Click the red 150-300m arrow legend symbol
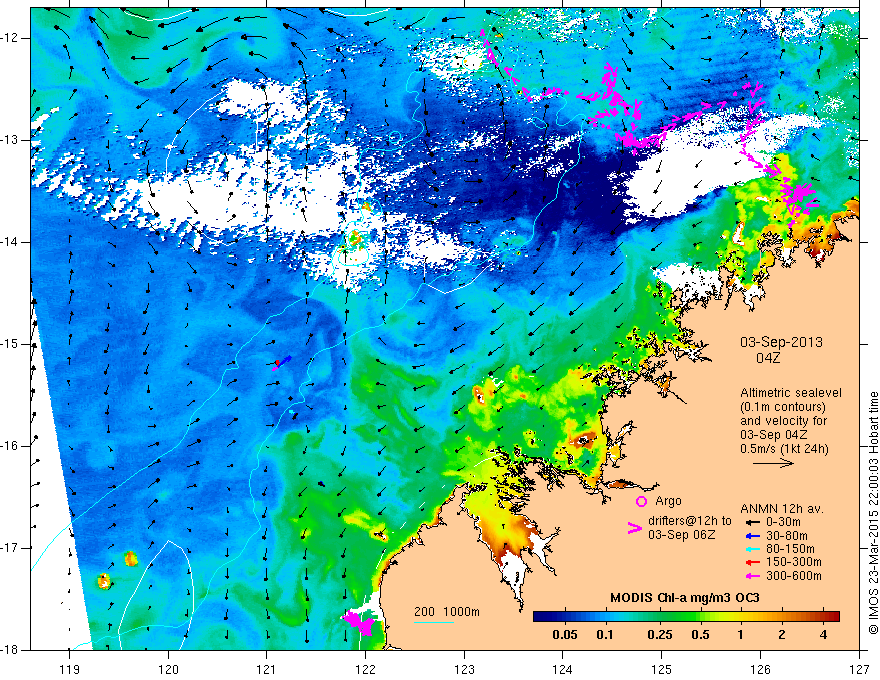The image size is (880, 680). [752, 562]
